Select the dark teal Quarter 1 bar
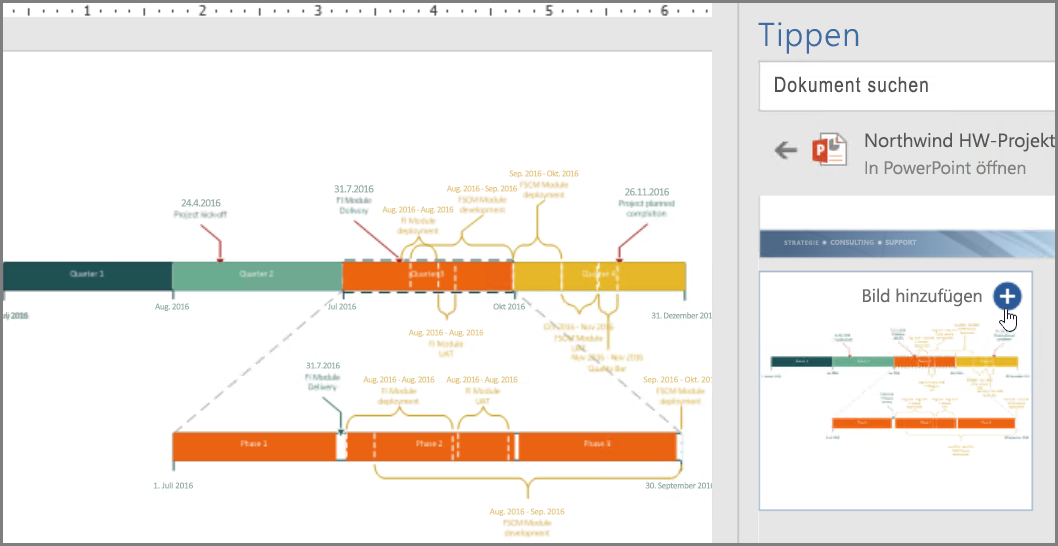 (x=87, y=275)
